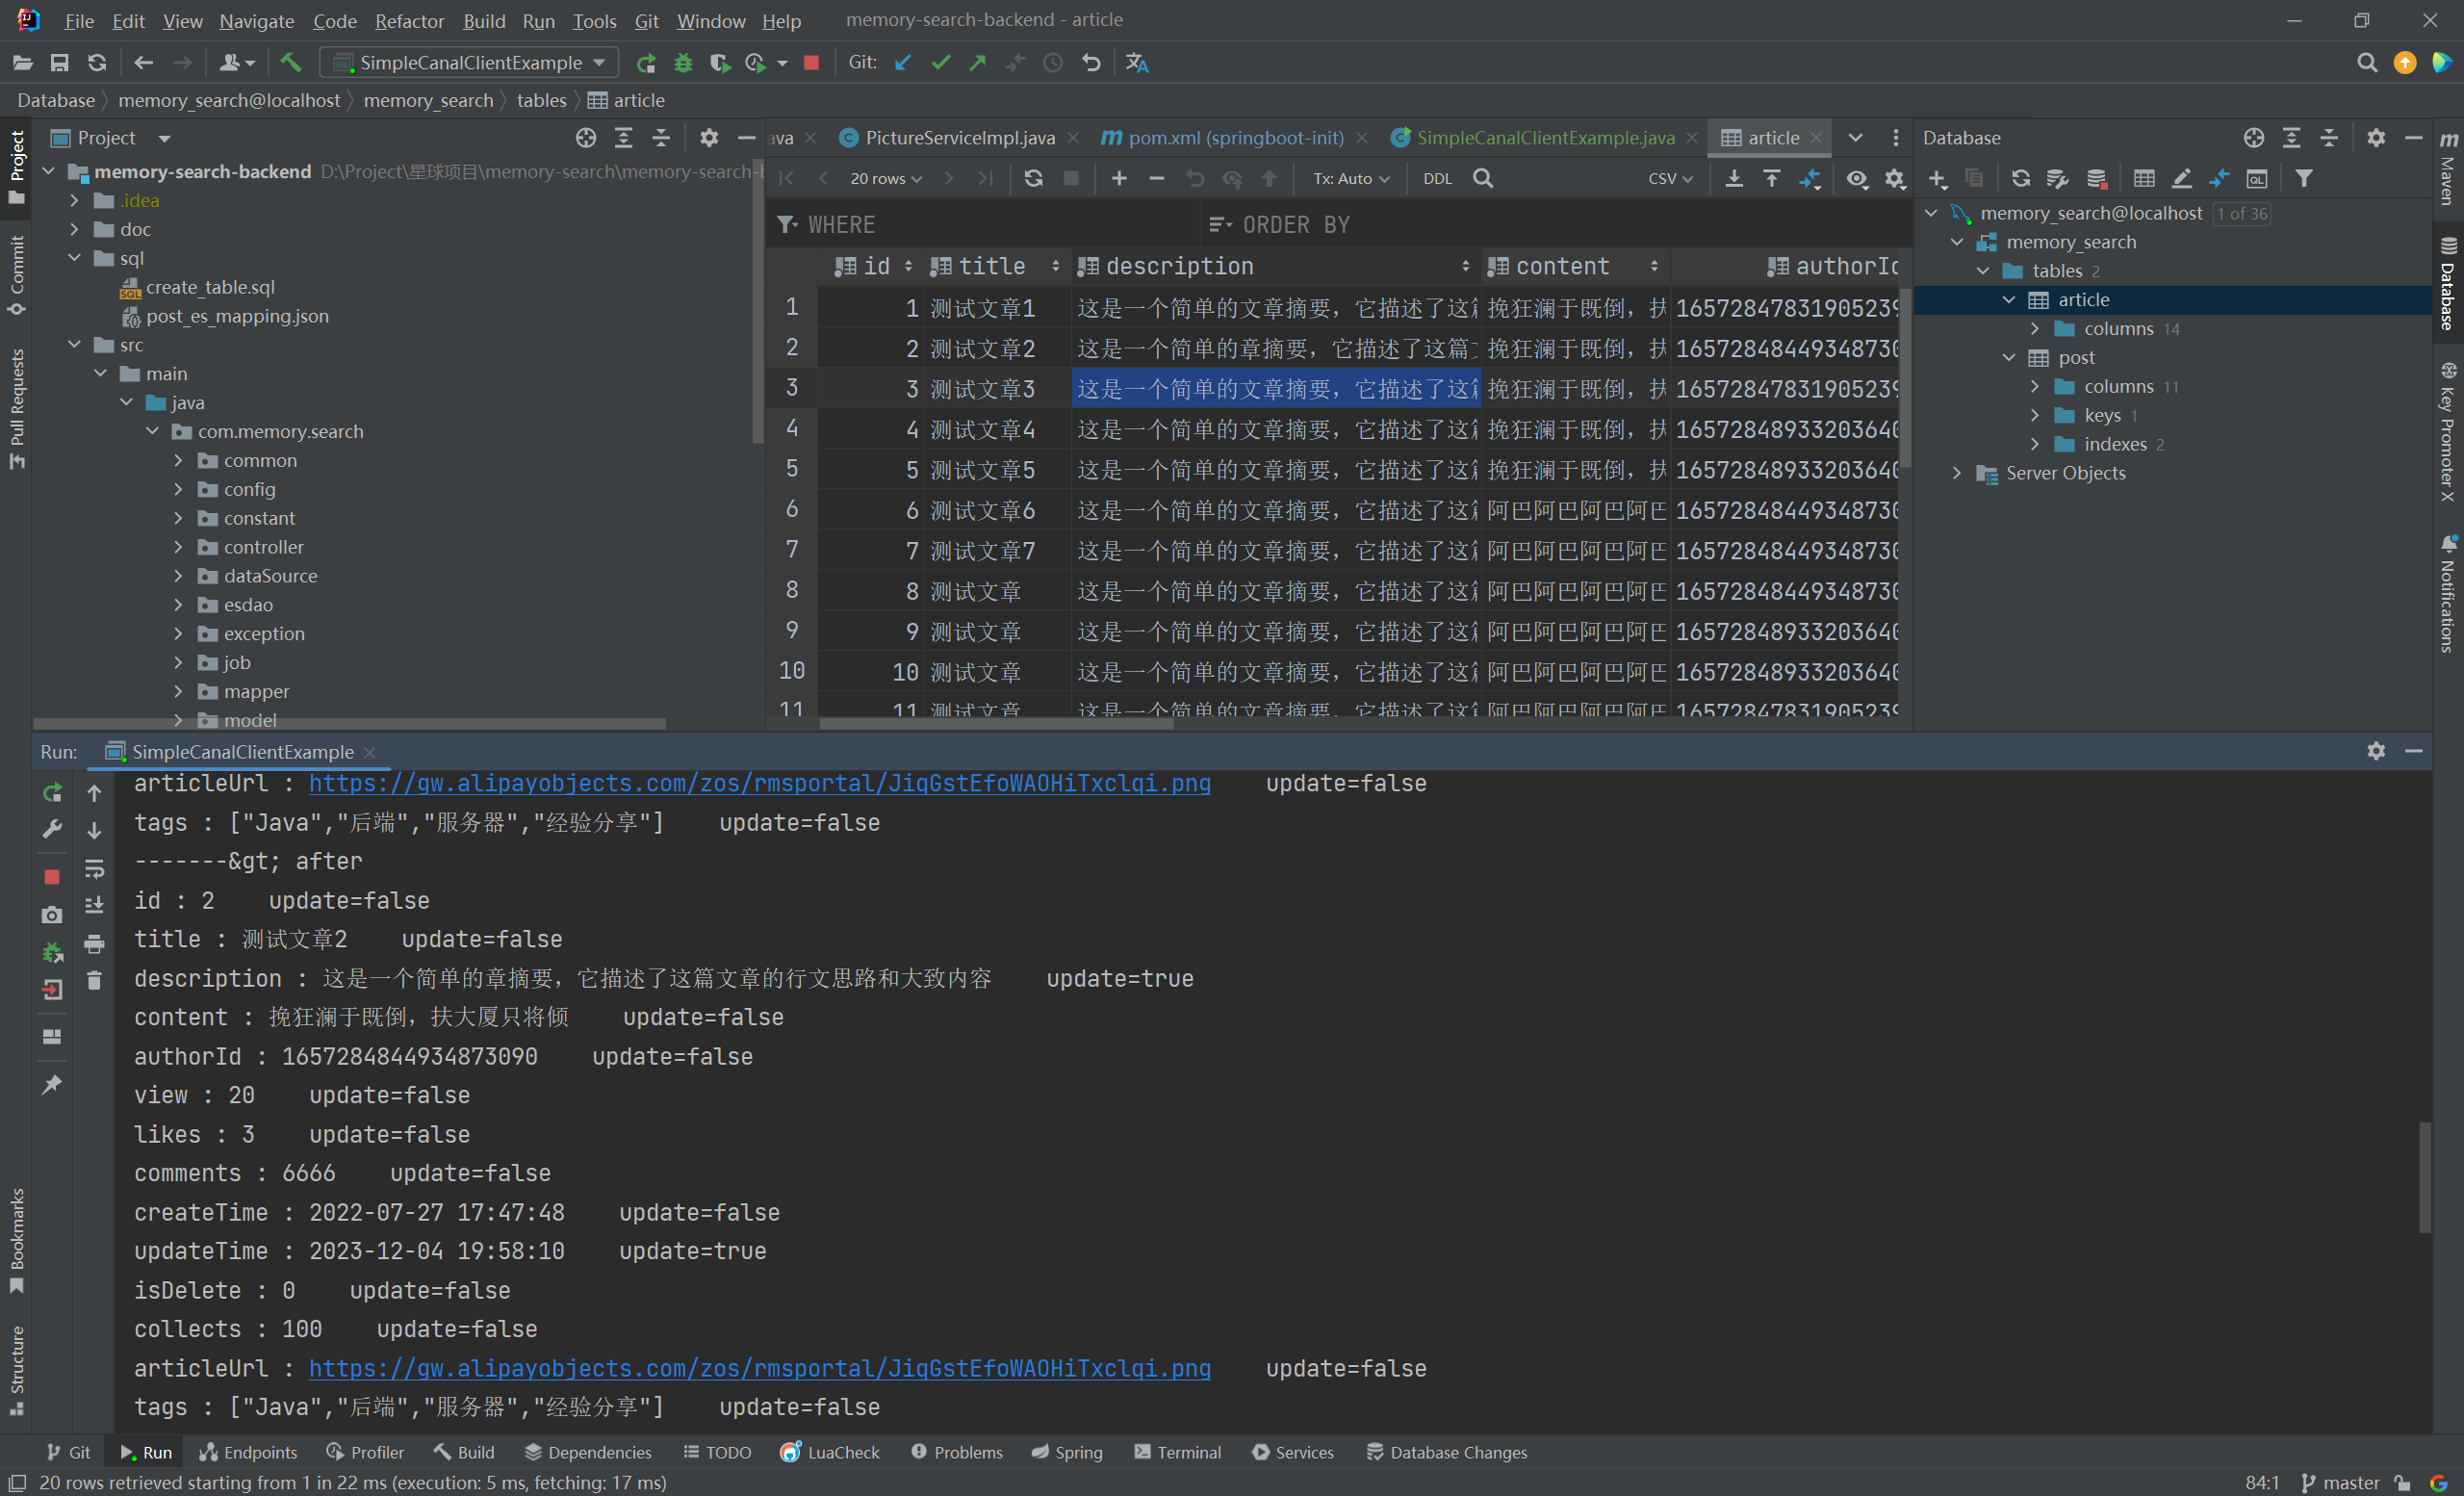The height and width of the screenshot is (1496, 2464).
Task: Toggle the Project tool window stripe button
Action: (x=16, y=167)
